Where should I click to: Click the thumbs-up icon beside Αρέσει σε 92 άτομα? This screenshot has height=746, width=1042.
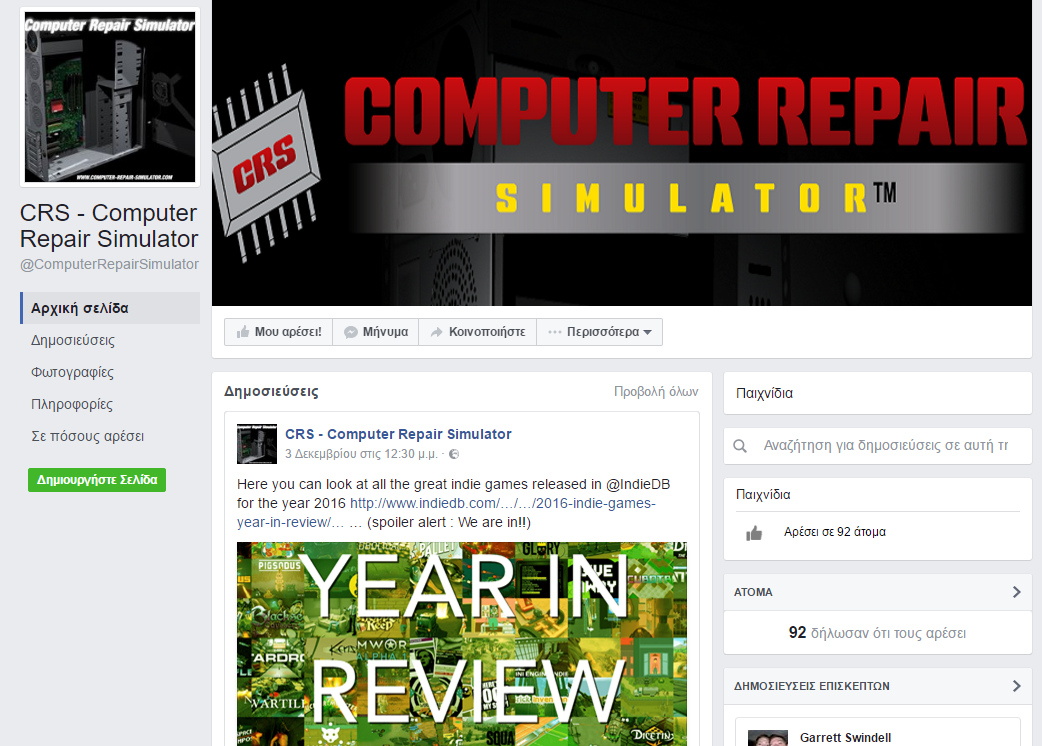(x=754, y=533)
